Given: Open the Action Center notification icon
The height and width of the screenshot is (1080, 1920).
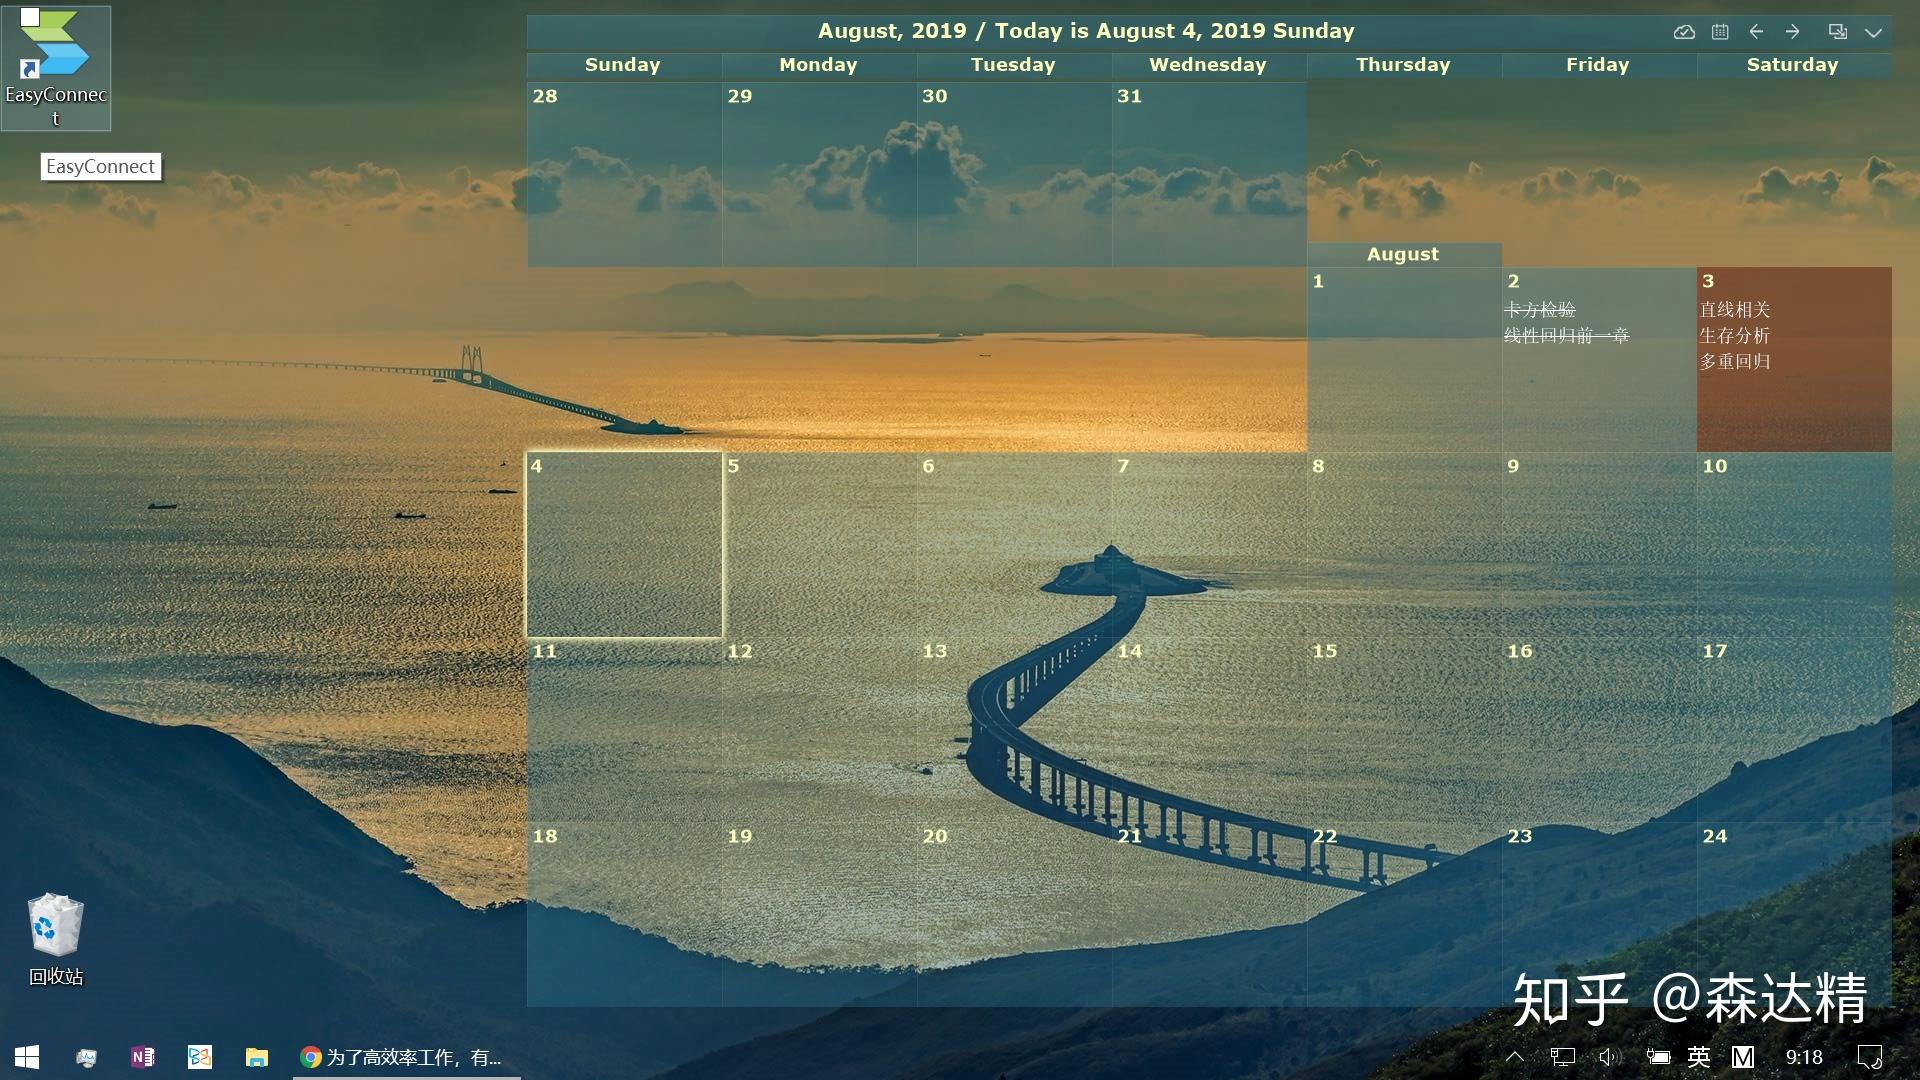Looking at the screenshot, I should pyautogui.click(x=1869, y=1057).
